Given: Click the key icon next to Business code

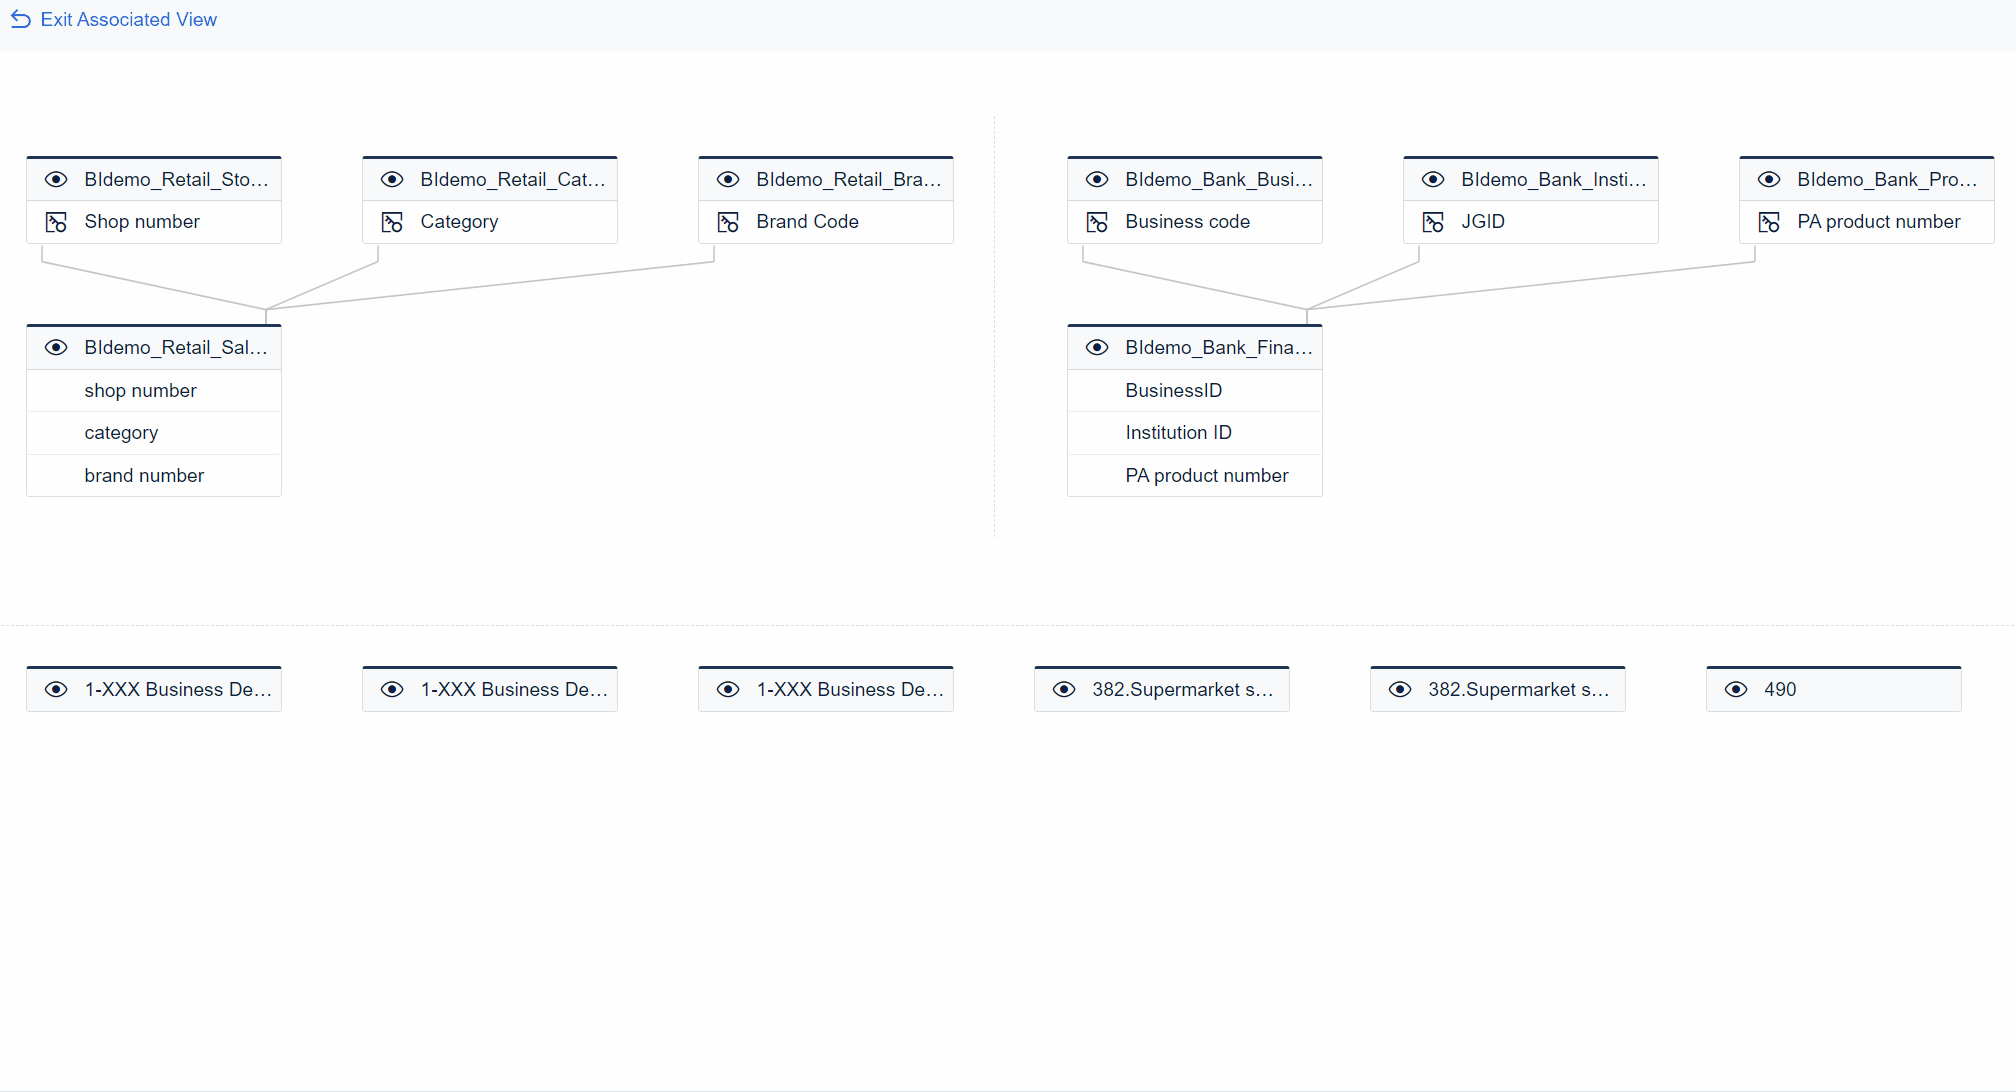Looking at the screenshot, I should click(1098, 222).
